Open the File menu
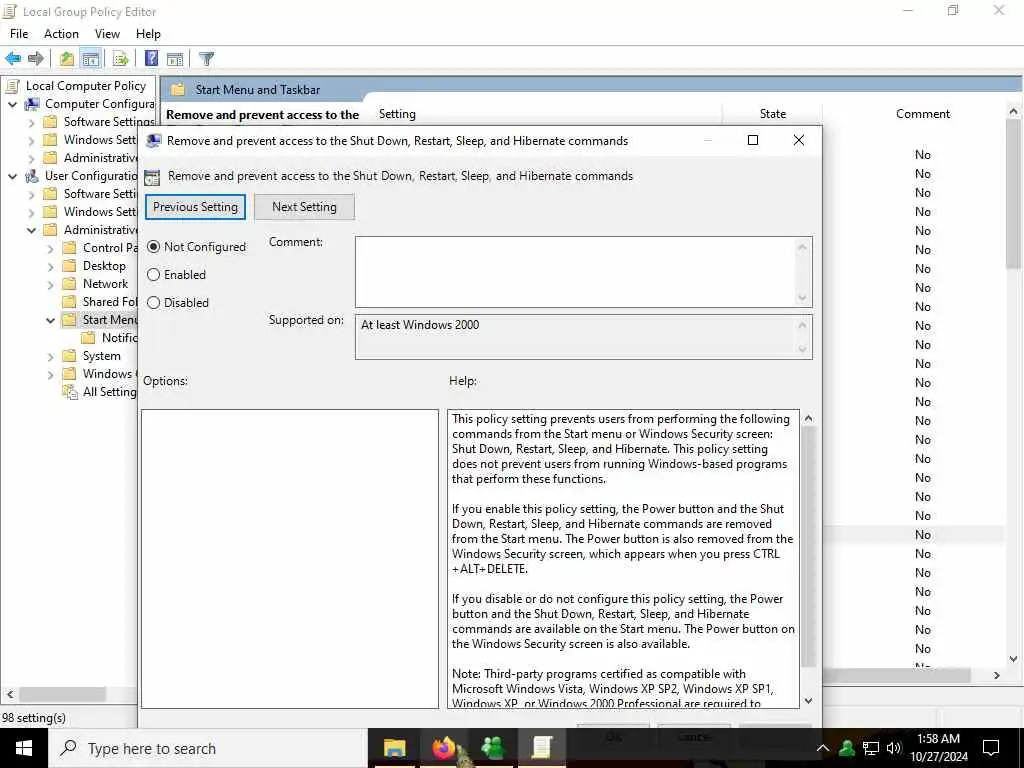 [19, 34]
